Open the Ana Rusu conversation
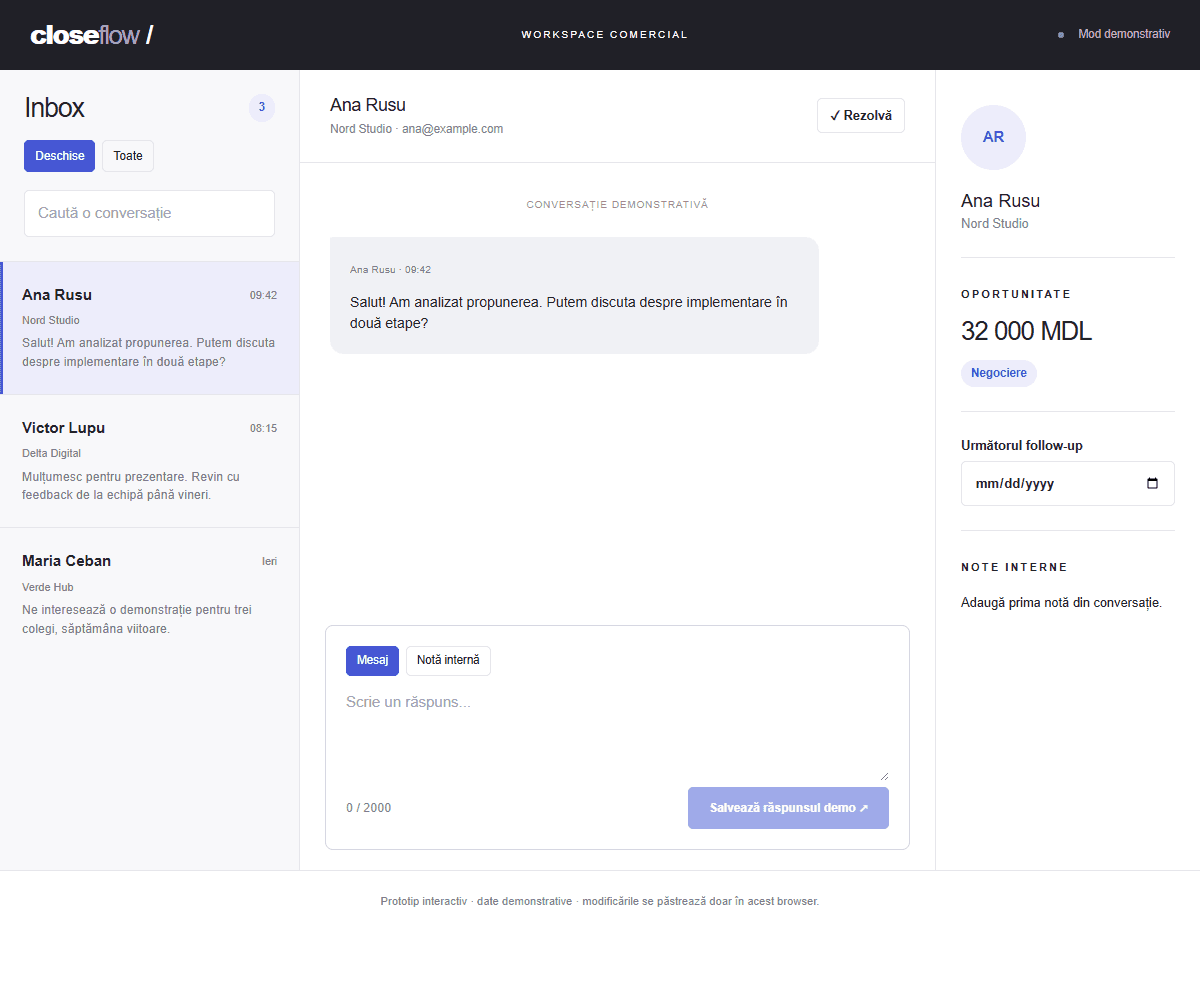 pyautogui.click(x=150, y=328)
